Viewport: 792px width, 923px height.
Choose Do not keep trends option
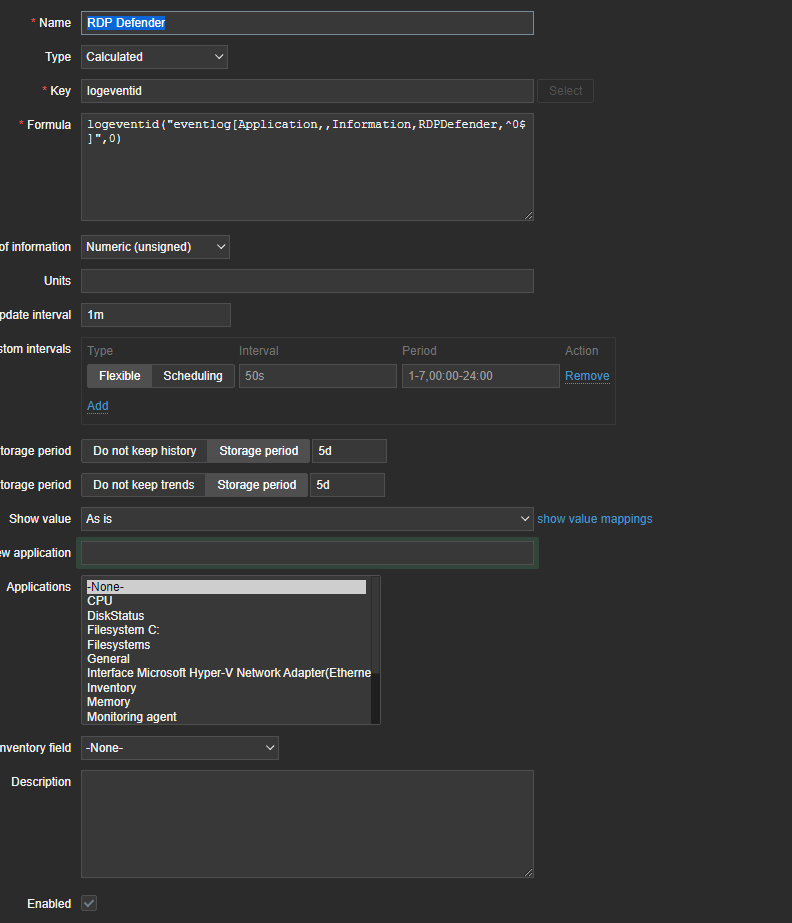point(143,485)
